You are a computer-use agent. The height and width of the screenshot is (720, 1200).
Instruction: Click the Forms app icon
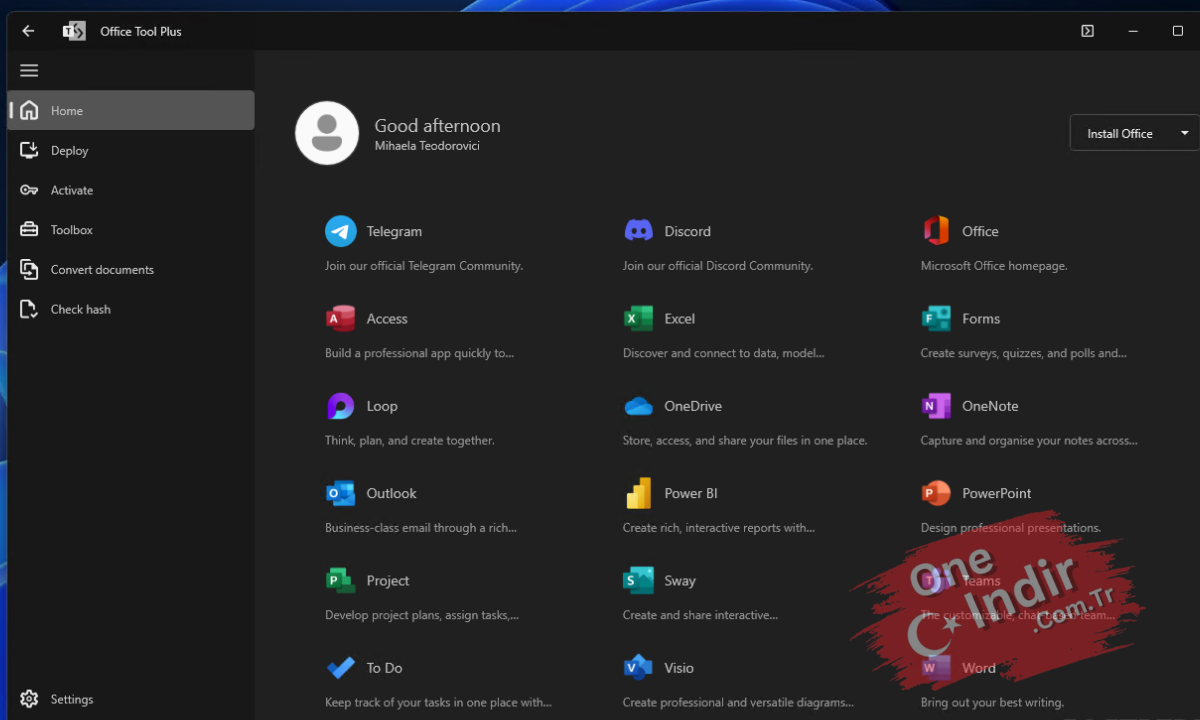coord(936,318)
